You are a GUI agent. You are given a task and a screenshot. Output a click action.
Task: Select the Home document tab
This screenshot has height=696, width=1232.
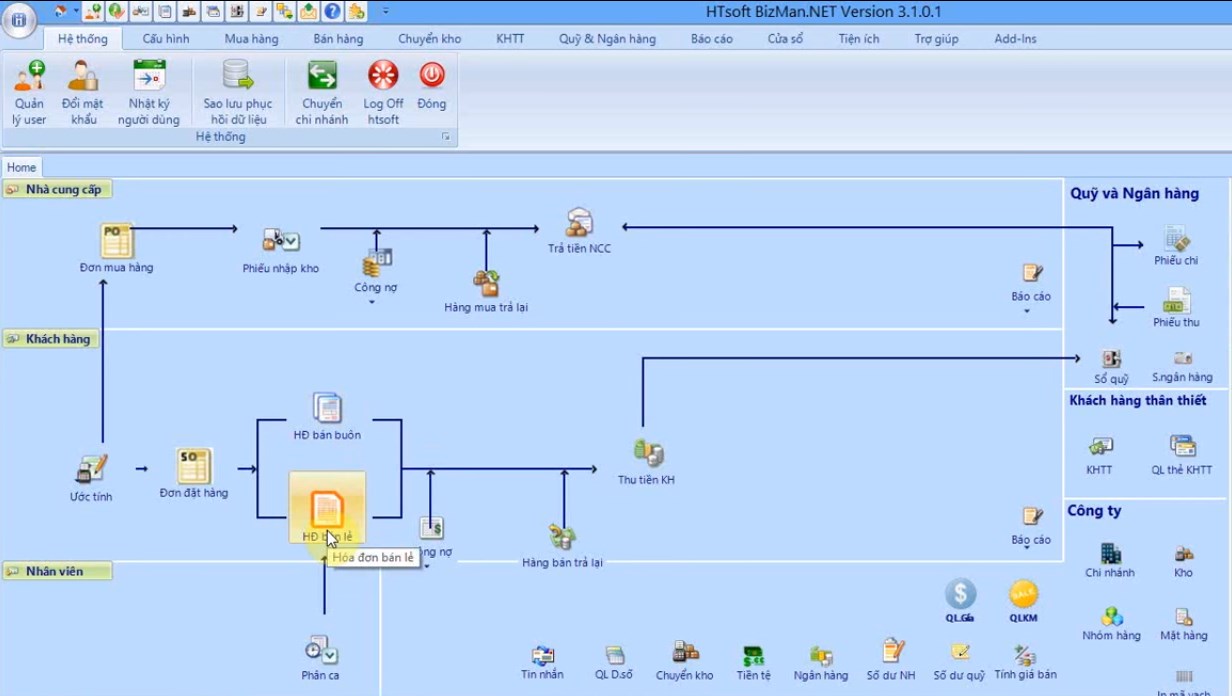click(21, 167)
